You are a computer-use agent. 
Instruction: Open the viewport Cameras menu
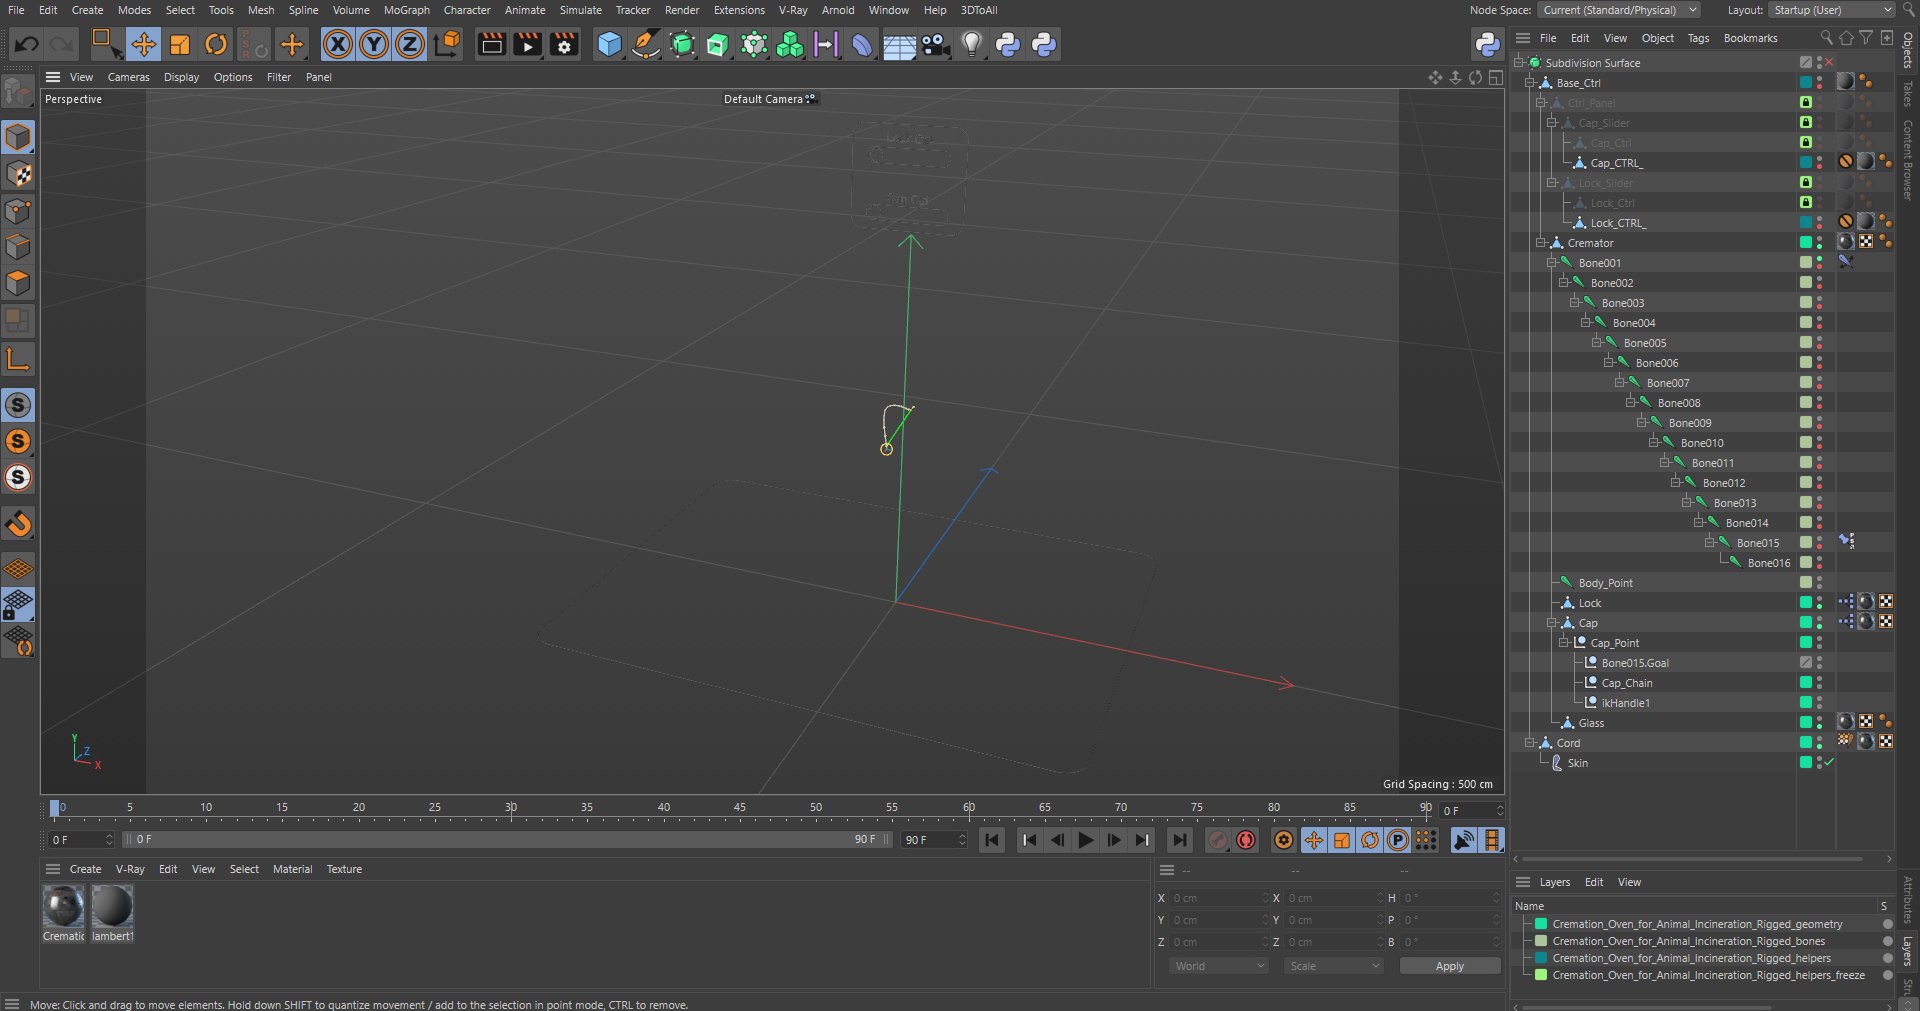click(128, 77)
